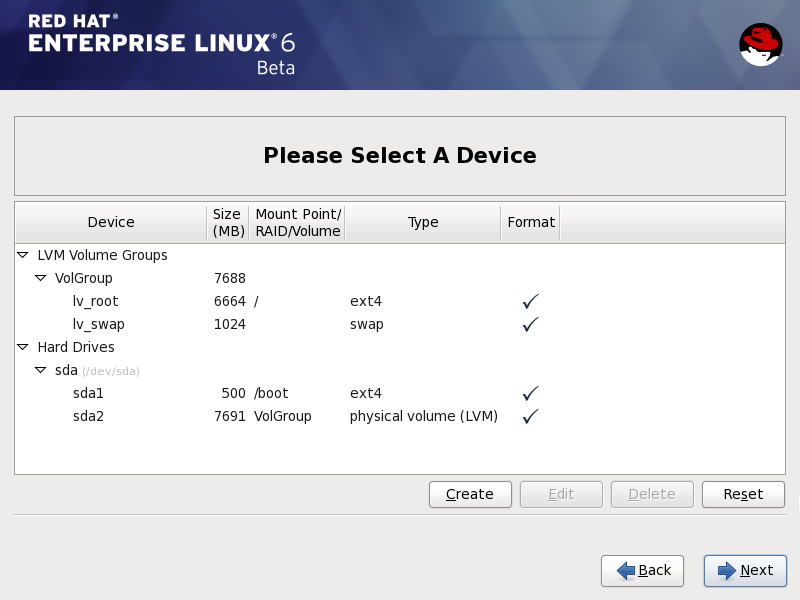Collapse the LVM Volume Groups tree
The image size is (800, 600).
tap(23, 255)
